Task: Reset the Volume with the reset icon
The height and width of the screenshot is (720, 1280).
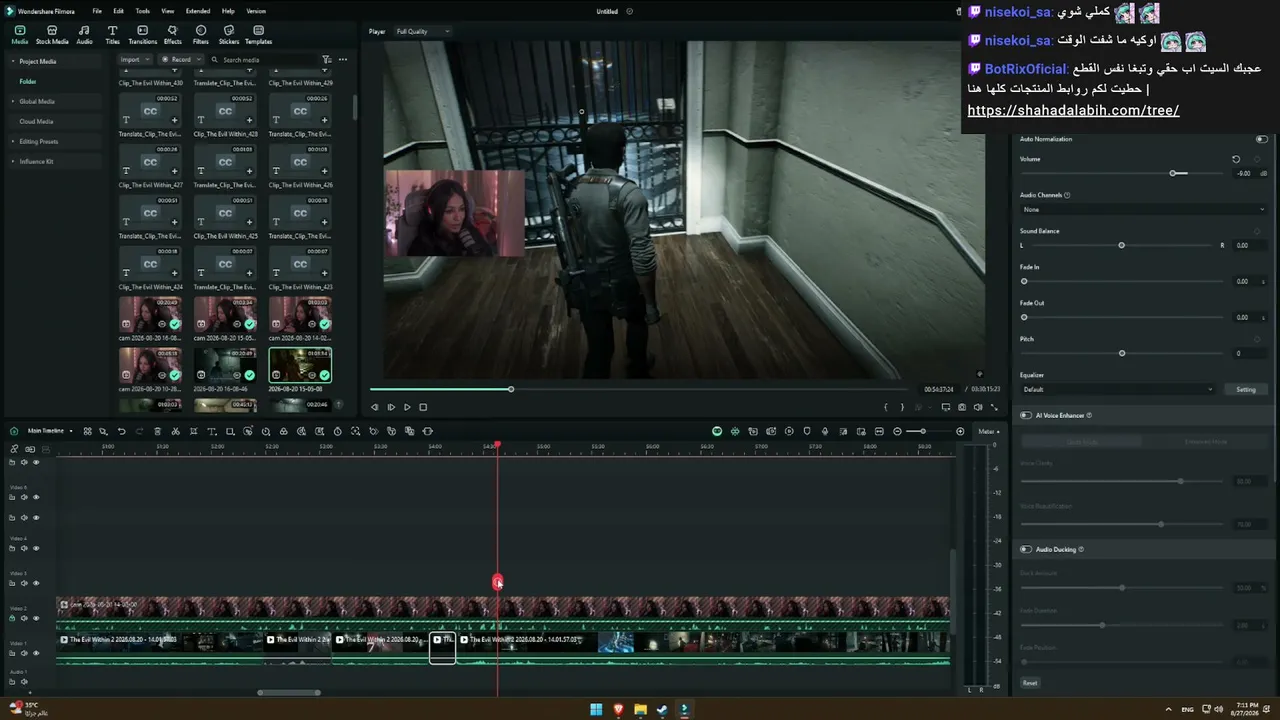Action: tap(1236, 159)
